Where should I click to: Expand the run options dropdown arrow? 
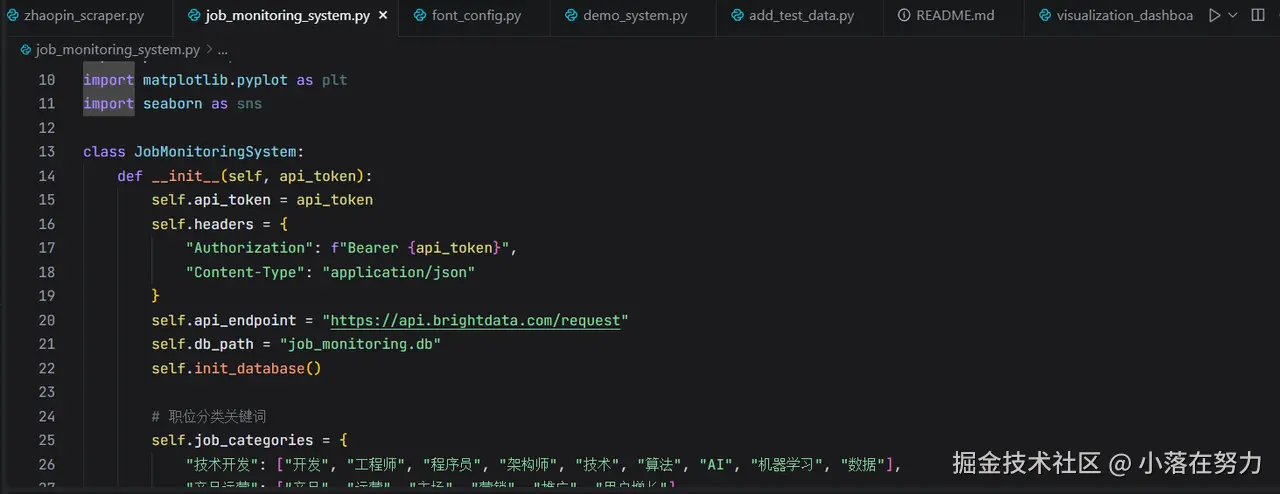pyautogui.click(x=1232, y=16)
